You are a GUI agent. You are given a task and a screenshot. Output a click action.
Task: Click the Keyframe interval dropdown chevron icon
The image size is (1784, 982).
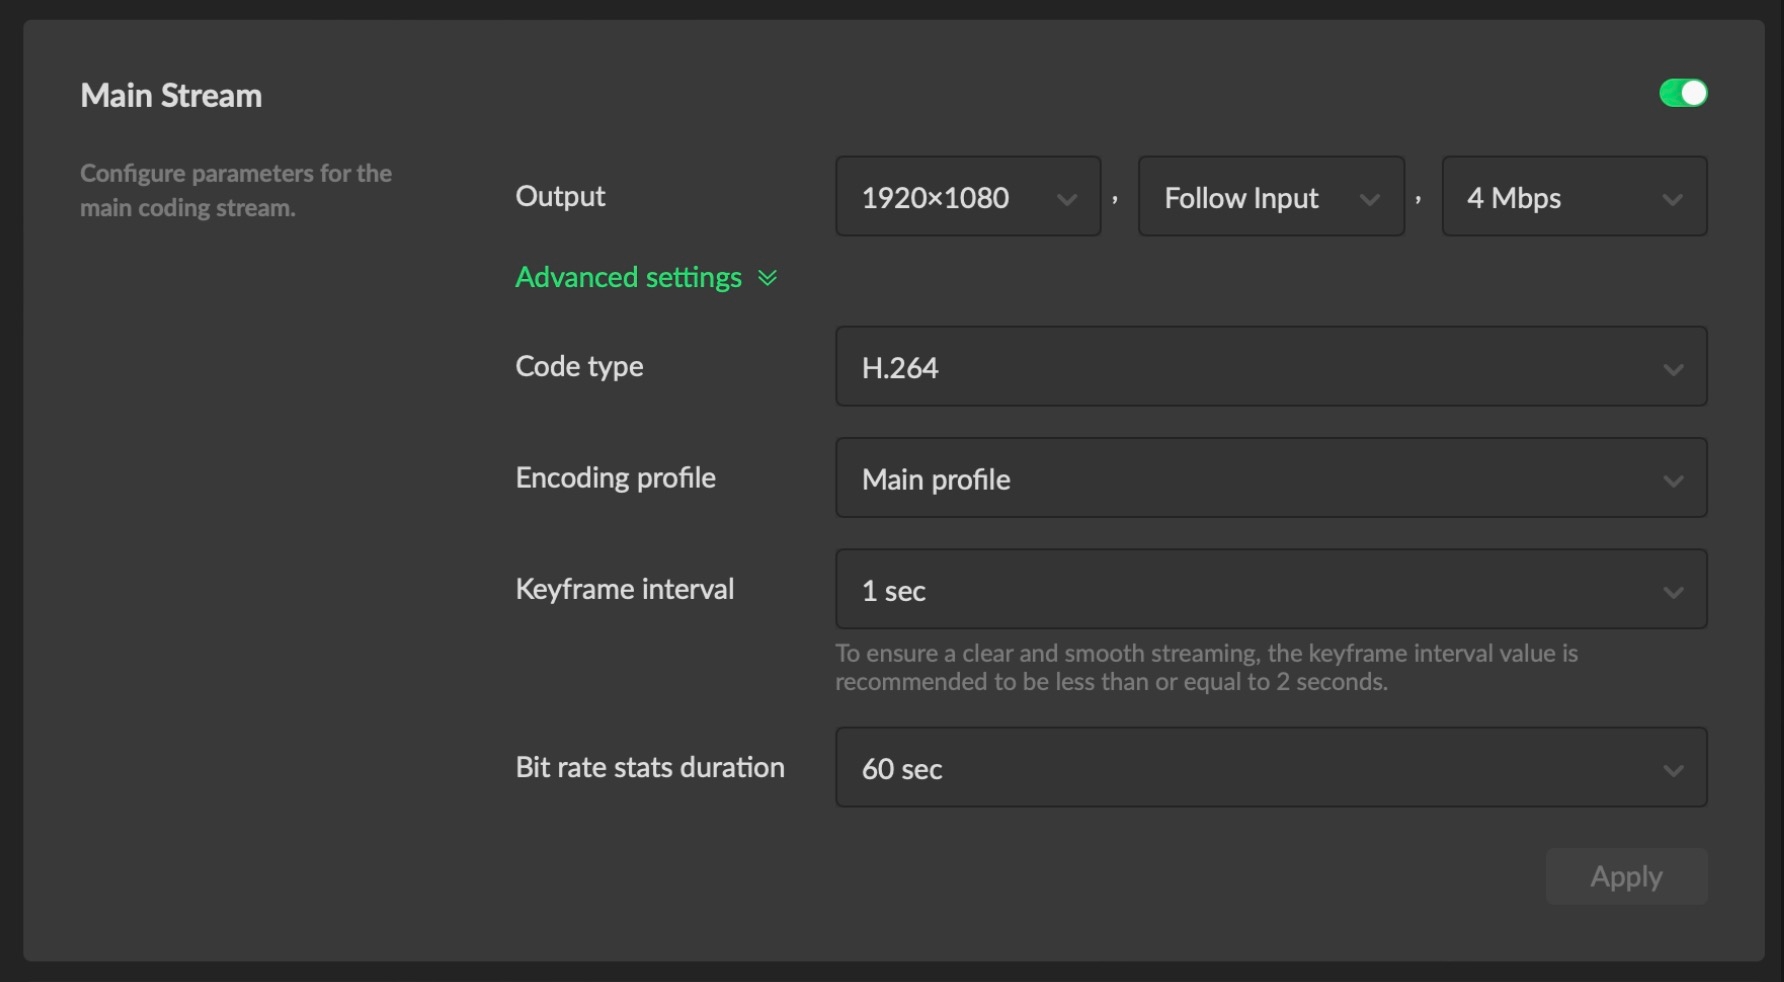tap(1673, 592)
